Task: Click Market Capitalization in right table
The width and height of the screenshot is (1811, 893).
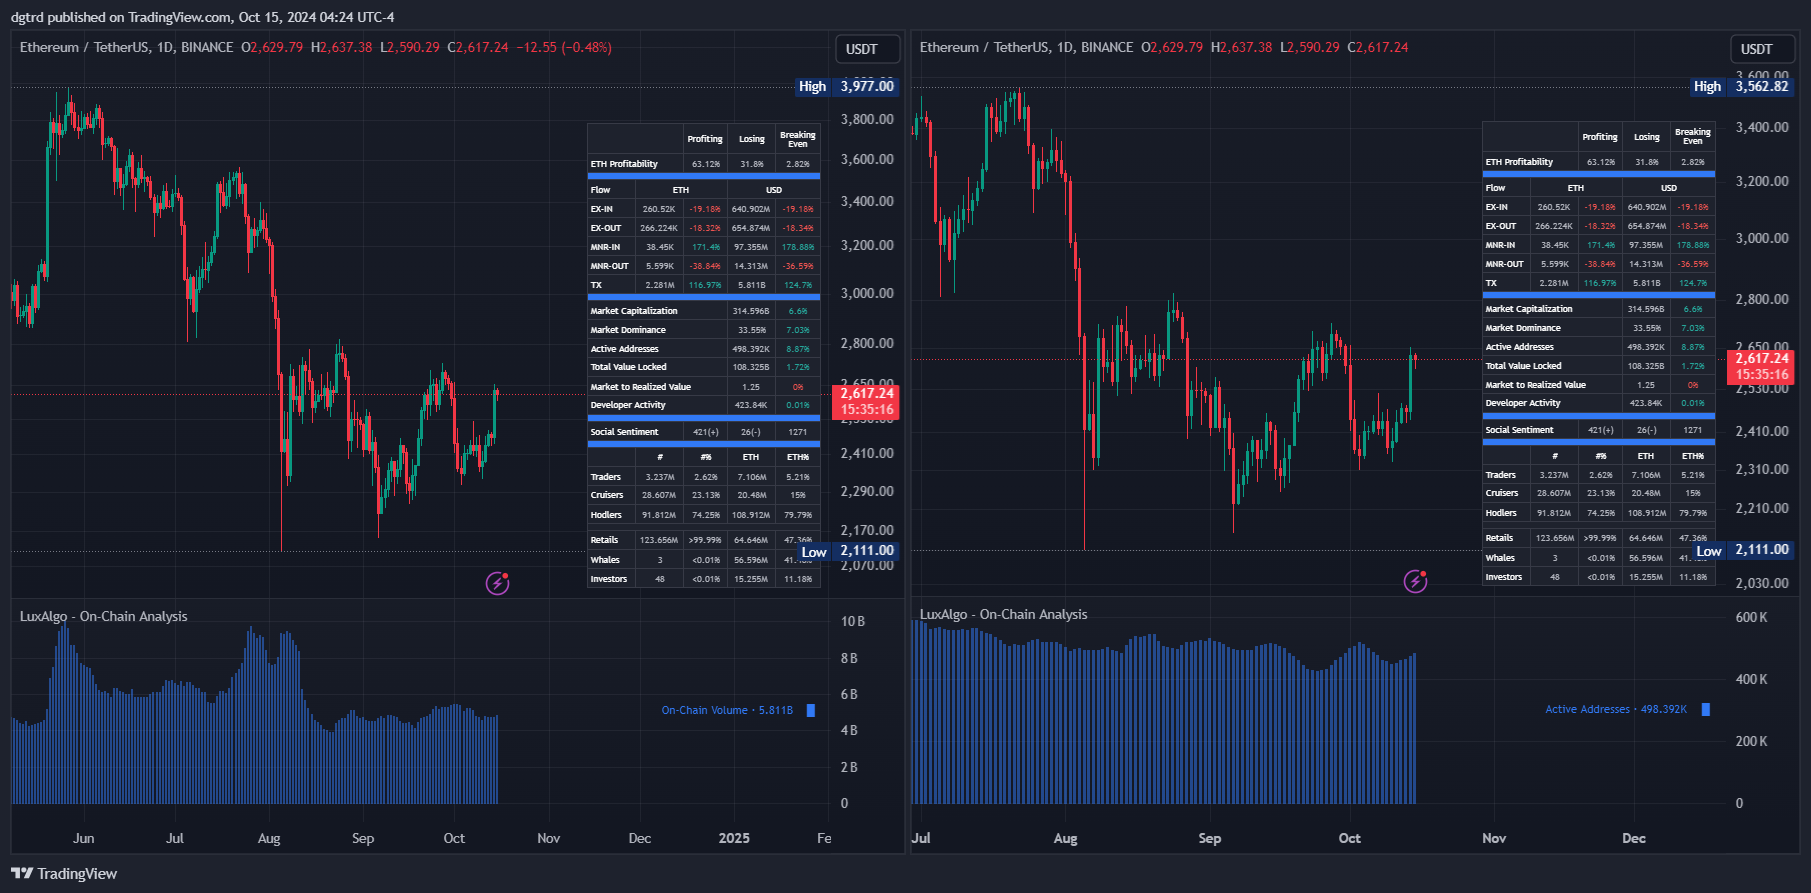Action: point(1529,309)
